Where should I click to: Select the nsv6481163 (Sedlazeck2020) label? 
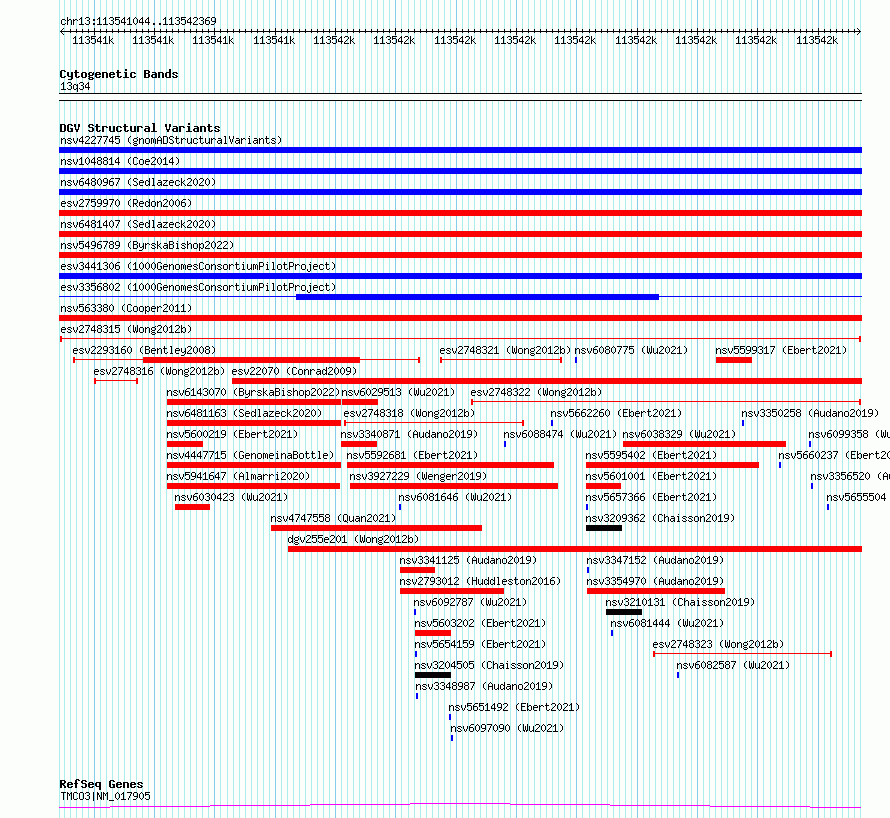(x=244, y=413)
